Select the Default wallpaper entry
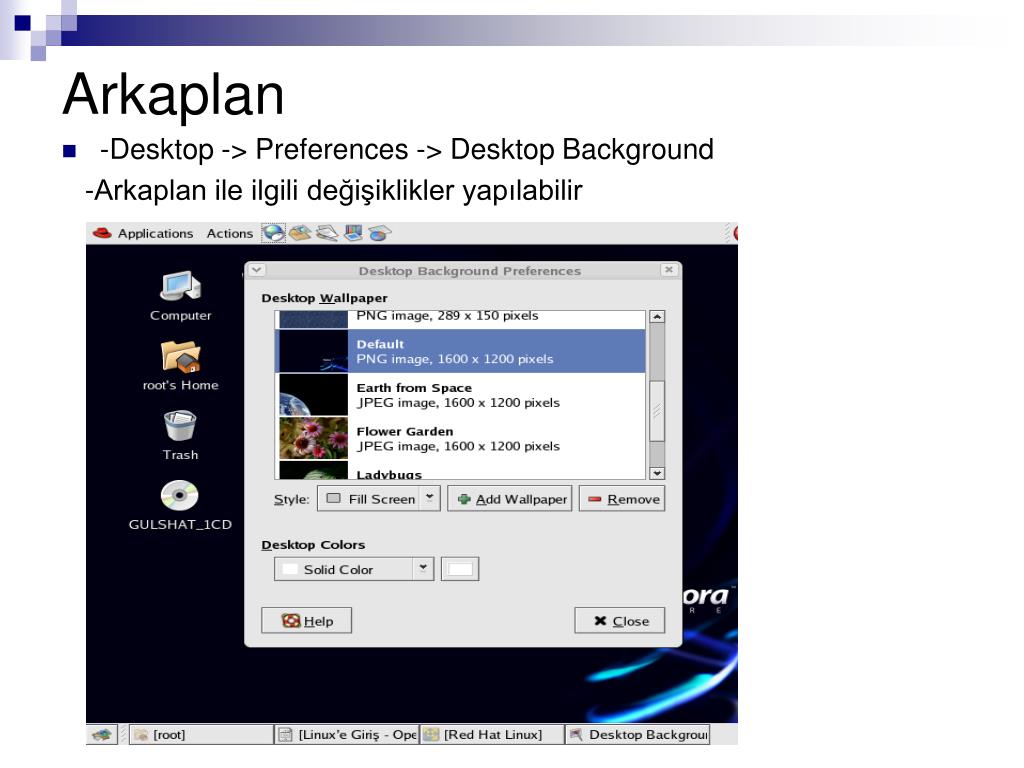The width and height of the screenshot is (1024, 768). (x=460, y=351)
